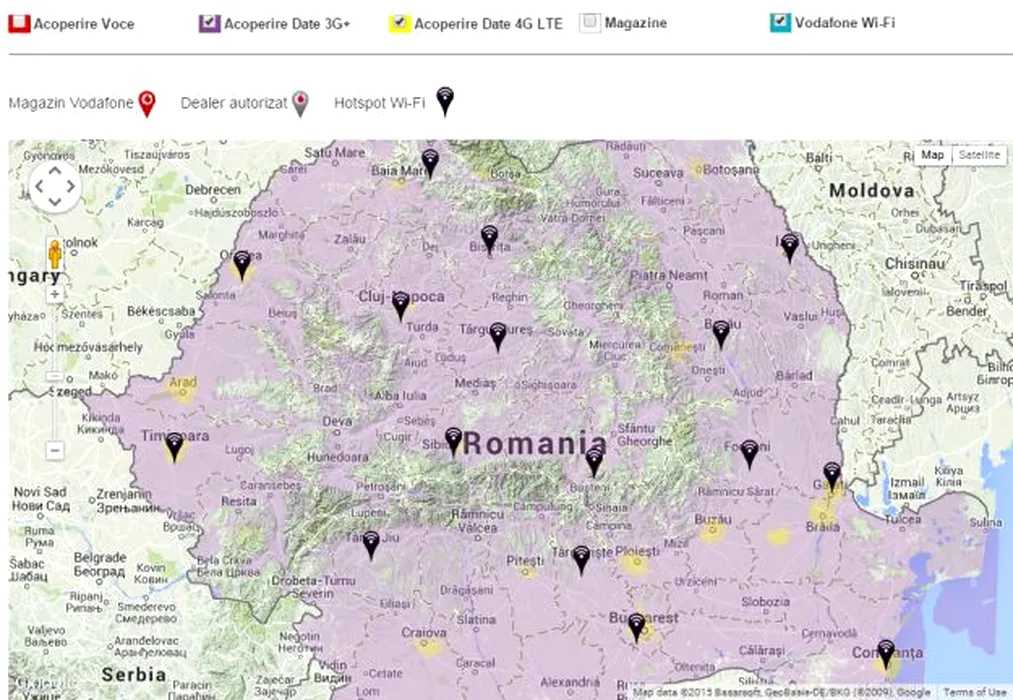Zoom out with the minus button
1013x700 pixels.
(55, 450)
